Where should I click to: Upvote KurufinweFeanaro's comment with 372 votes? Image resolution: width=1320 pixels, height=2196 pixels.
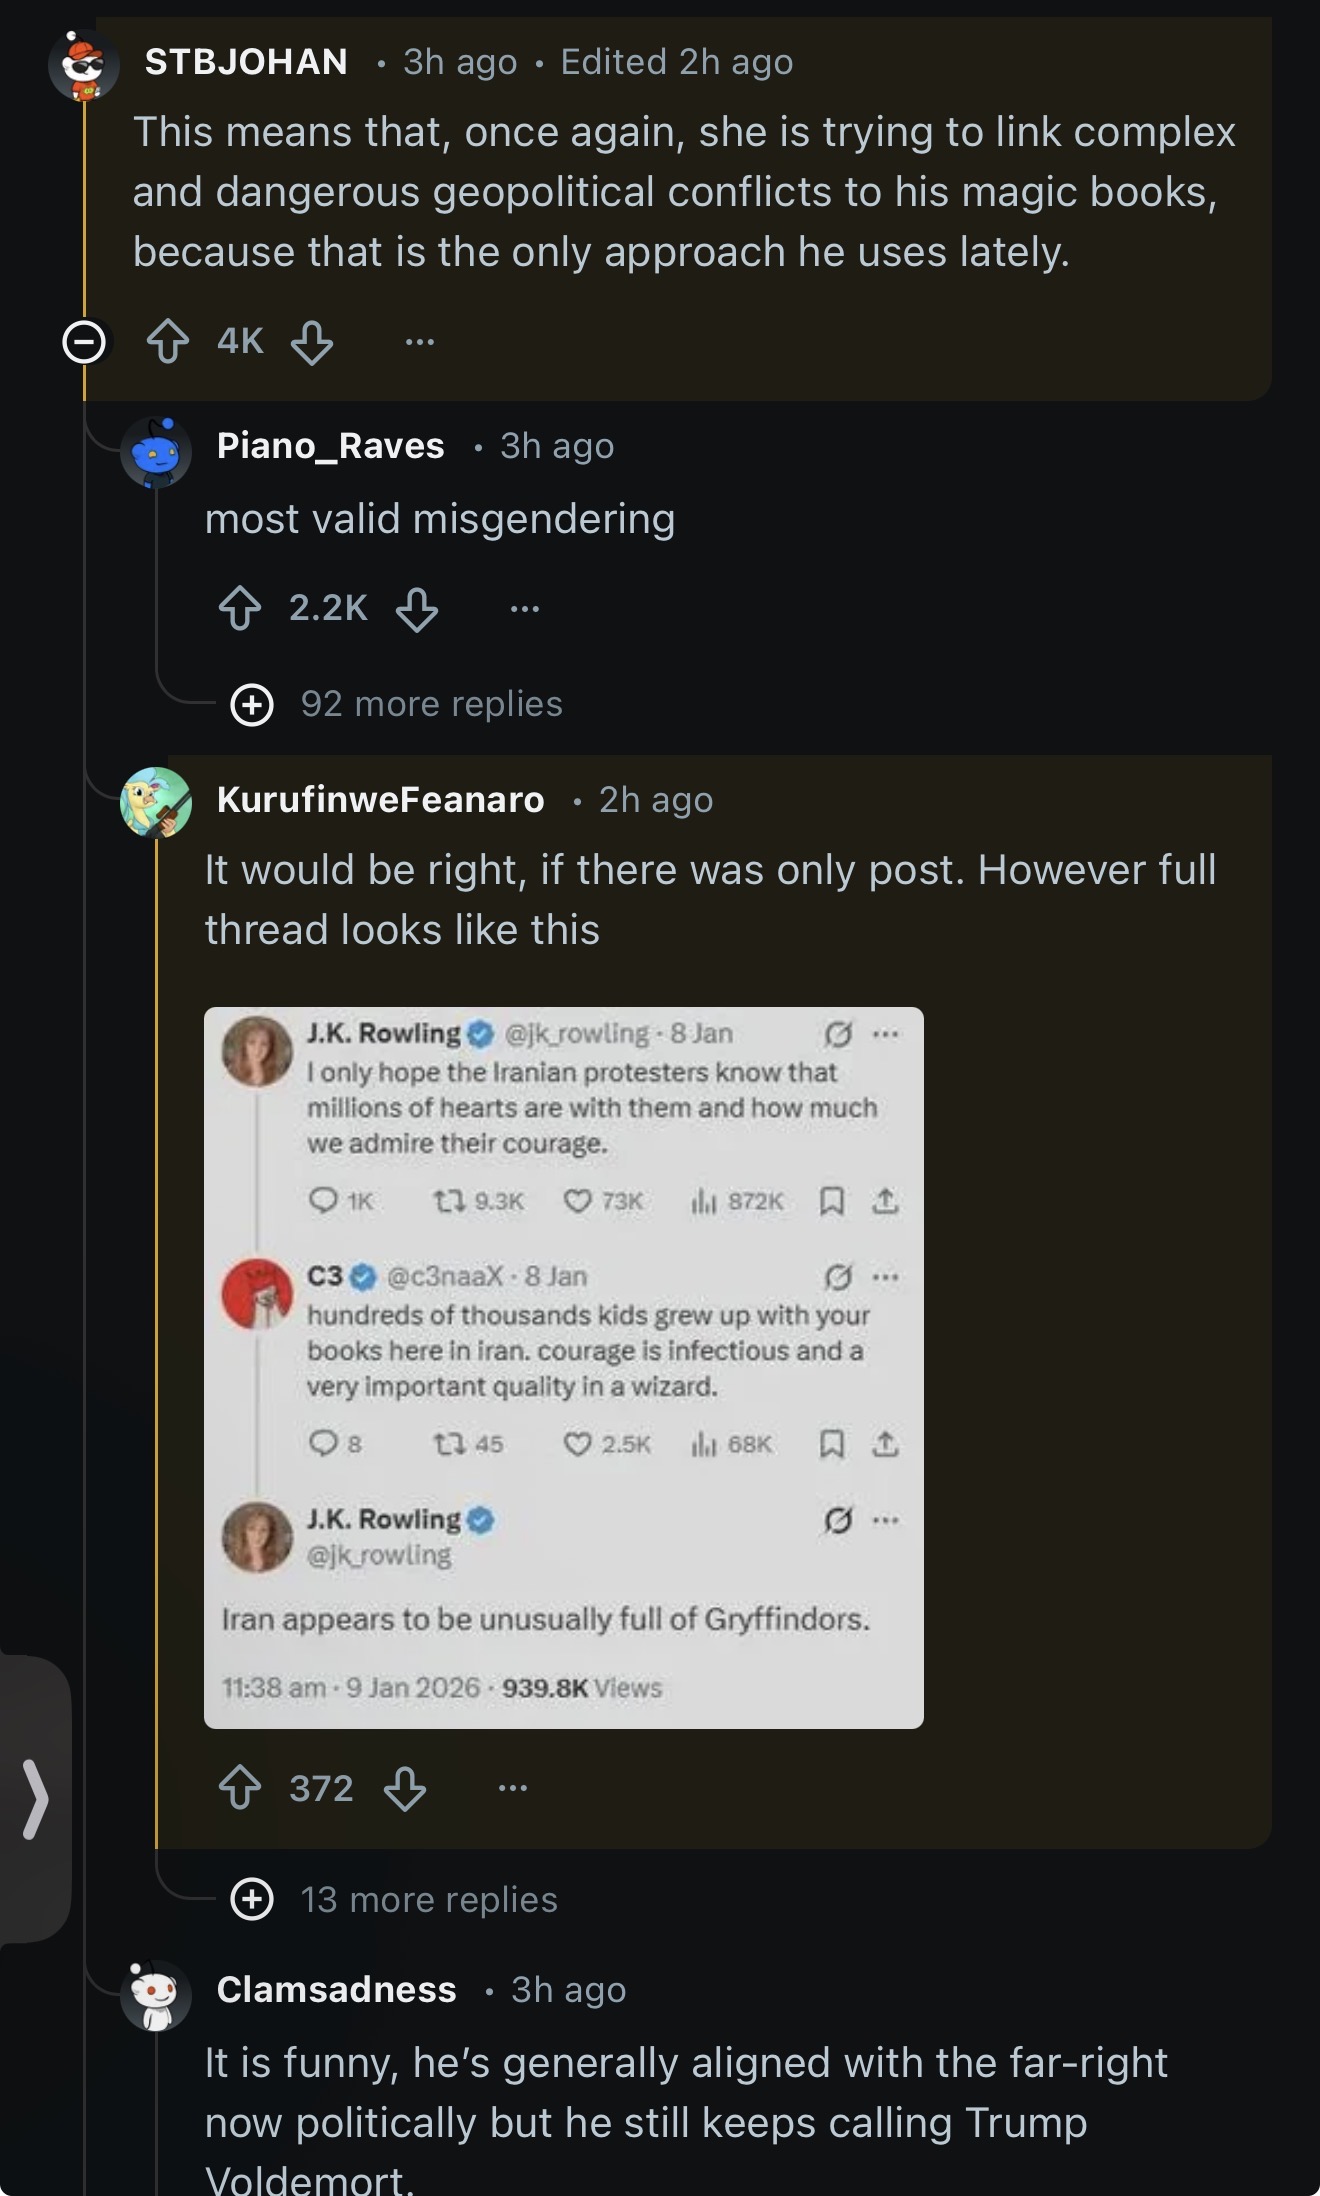click(x=240, y=1788)
